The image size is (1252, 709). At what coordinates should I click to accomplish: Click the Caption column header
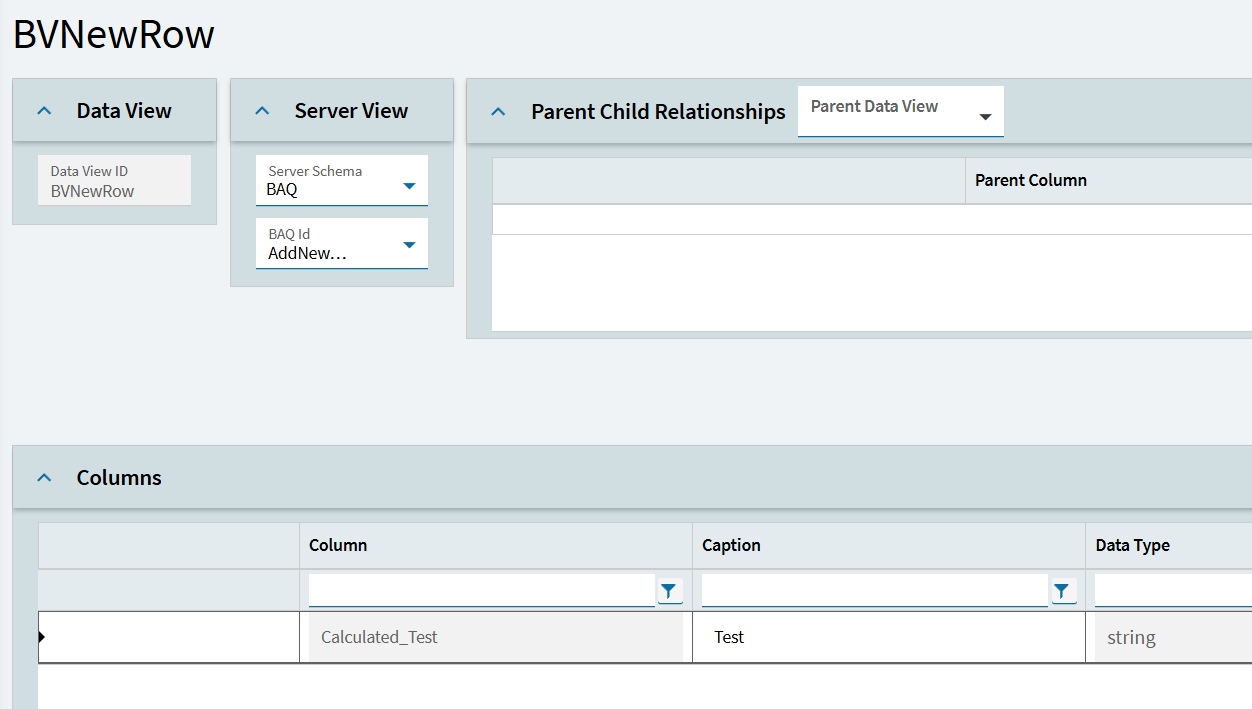731,546
